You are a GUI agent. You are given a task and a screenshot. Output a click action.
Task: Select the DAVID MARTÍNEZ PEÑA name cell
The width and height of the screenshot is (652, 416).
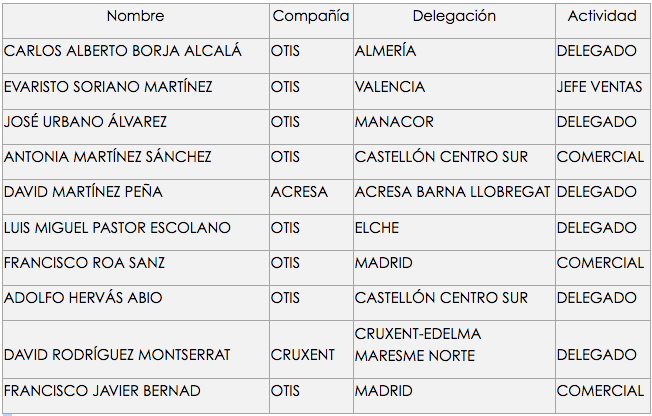(x=84, y=192)
